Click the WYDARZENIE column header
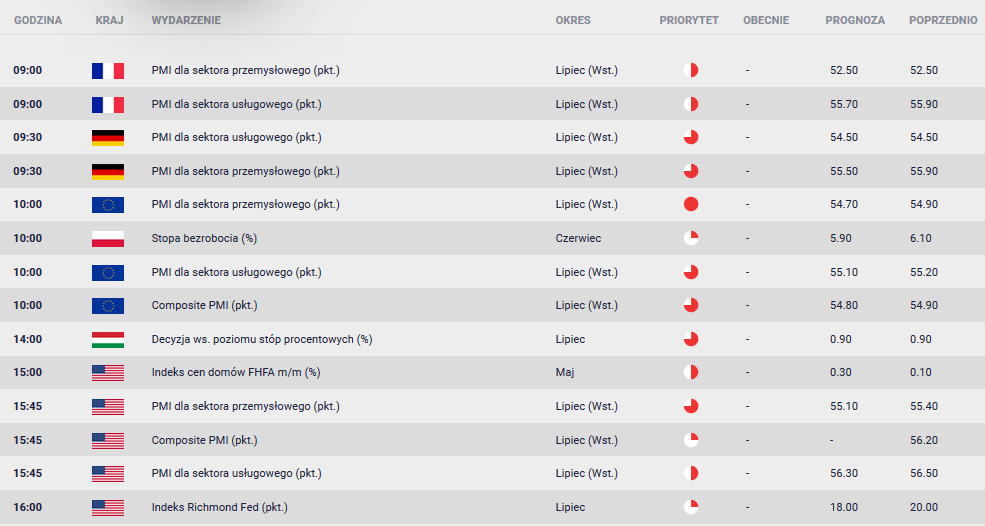985x526 pixels. tap(186, 20)
